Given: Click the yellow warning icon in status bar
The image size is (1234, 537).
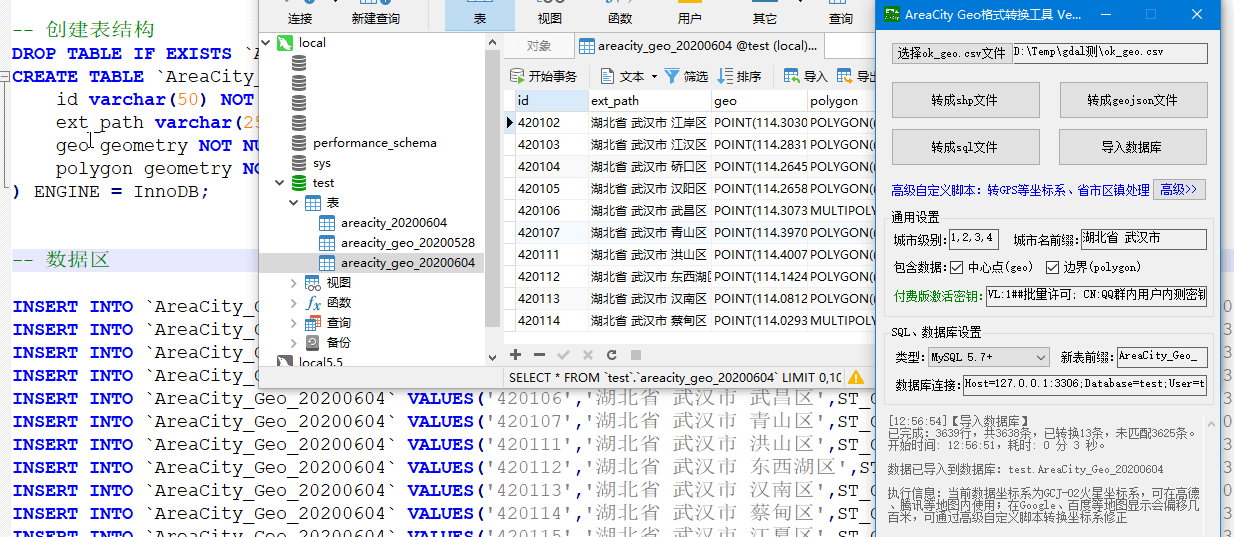Looking at the screenshot, I should pos(855,377).
